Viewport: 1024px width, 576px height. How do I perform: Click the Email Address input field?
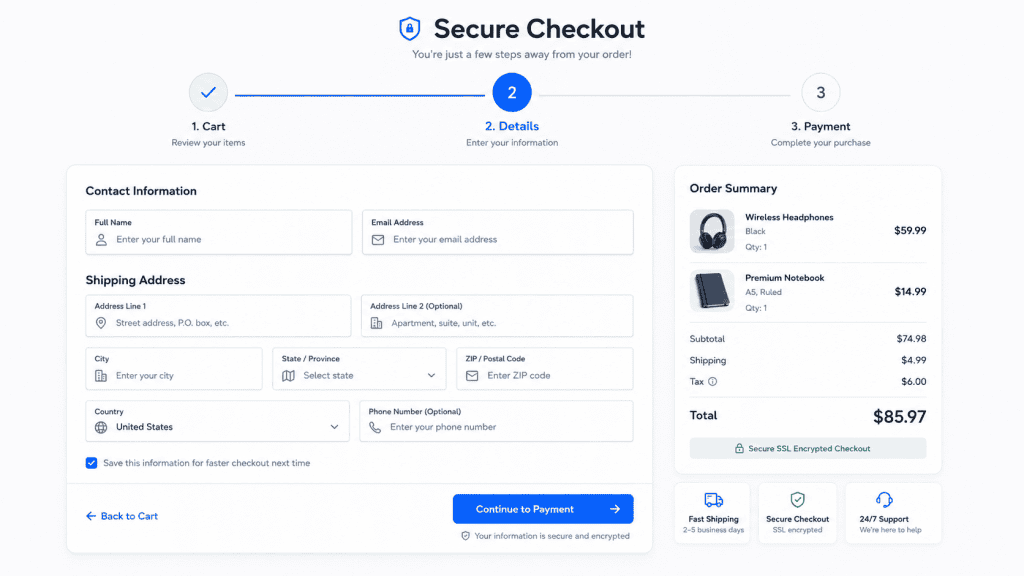pos(498,232)
